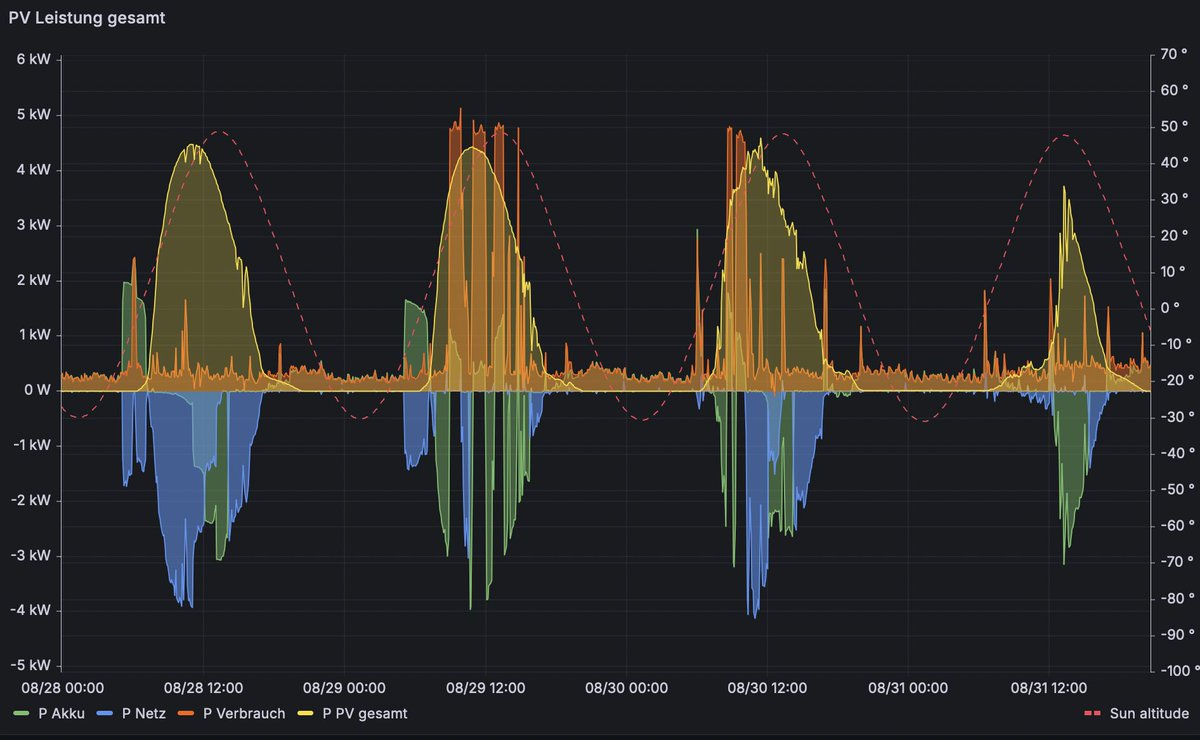Click the 08/28 00:00 time axis label
This screenshot has width=1200, height=740.
pos(63,688)
